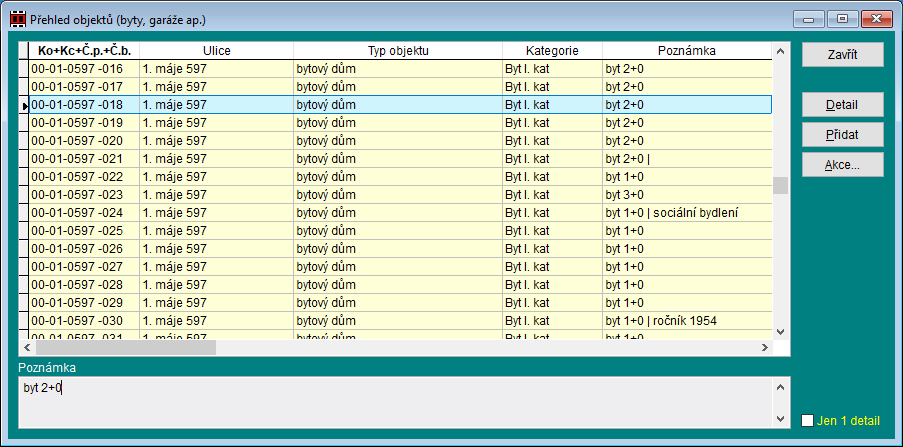Click the application icon in title bar

click(17, 17)
